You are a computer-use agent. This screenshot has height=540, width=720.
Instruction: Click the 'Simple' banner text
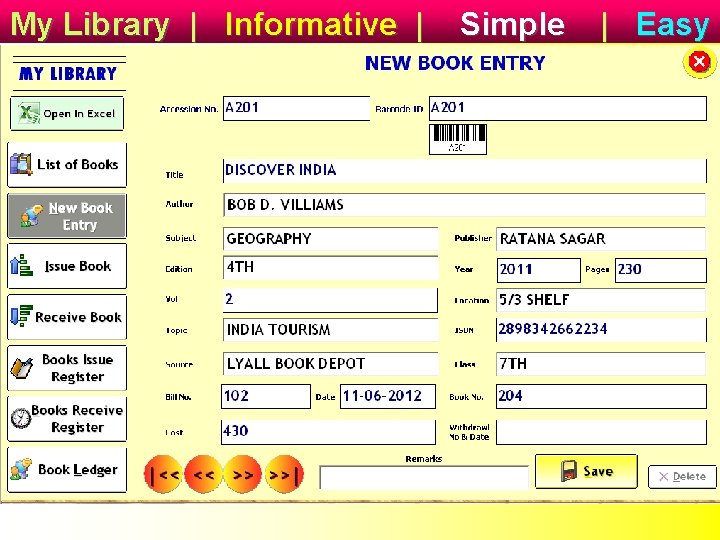coord(512,24)
